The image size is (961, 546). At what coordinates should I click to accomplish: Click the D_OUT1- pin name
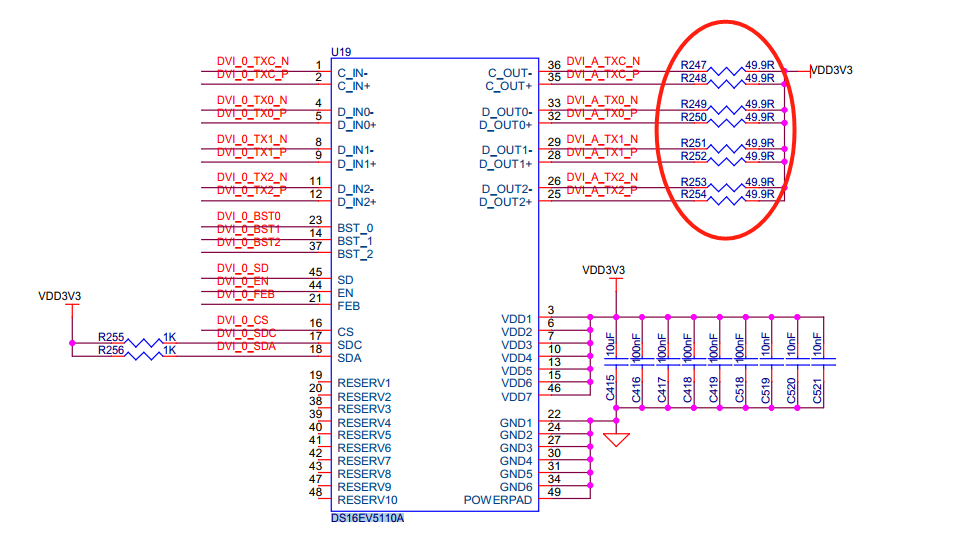tap(507, 150)
